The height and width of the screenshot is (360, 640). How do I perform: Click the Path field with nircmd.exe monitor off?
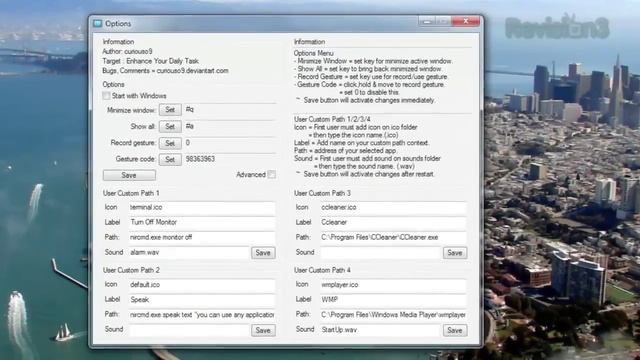click(202, 237)
